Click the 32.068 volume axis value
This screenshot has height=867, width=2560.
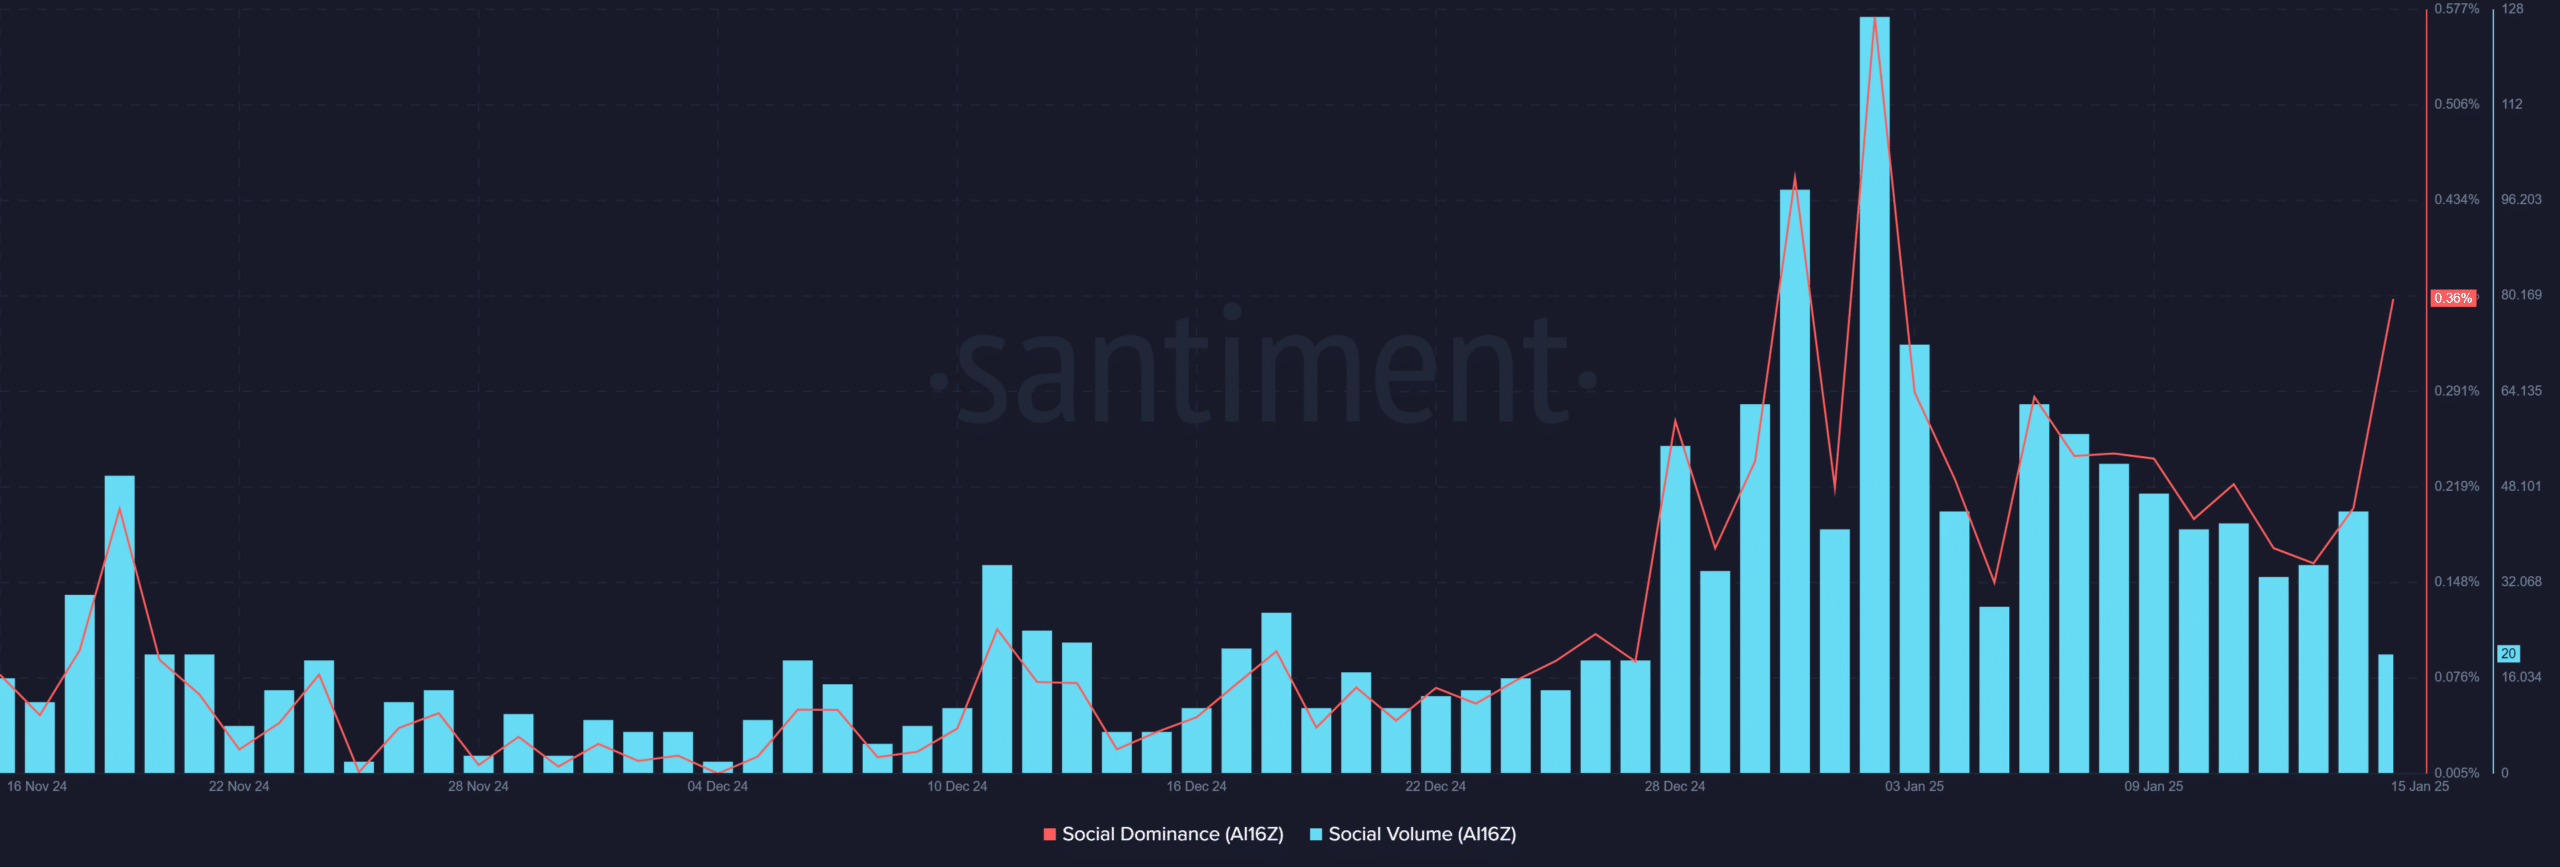[2521, 582]
